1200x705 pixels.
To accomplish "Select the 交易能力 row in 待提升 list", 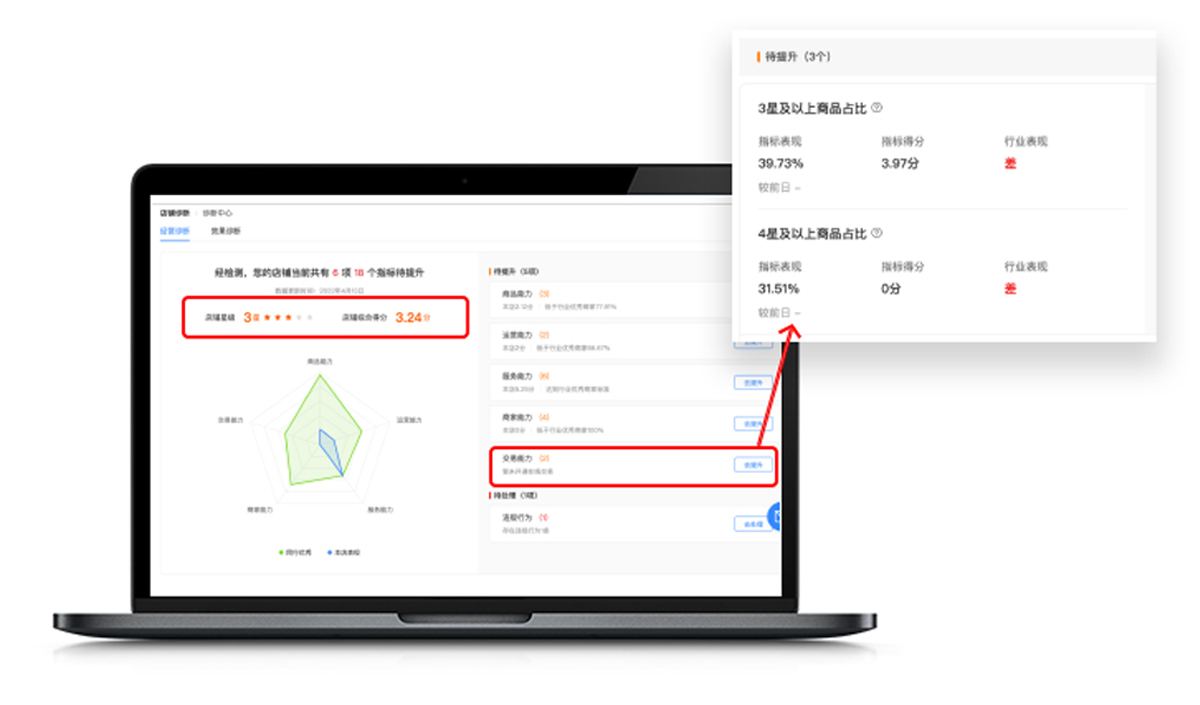I will 633,465.
